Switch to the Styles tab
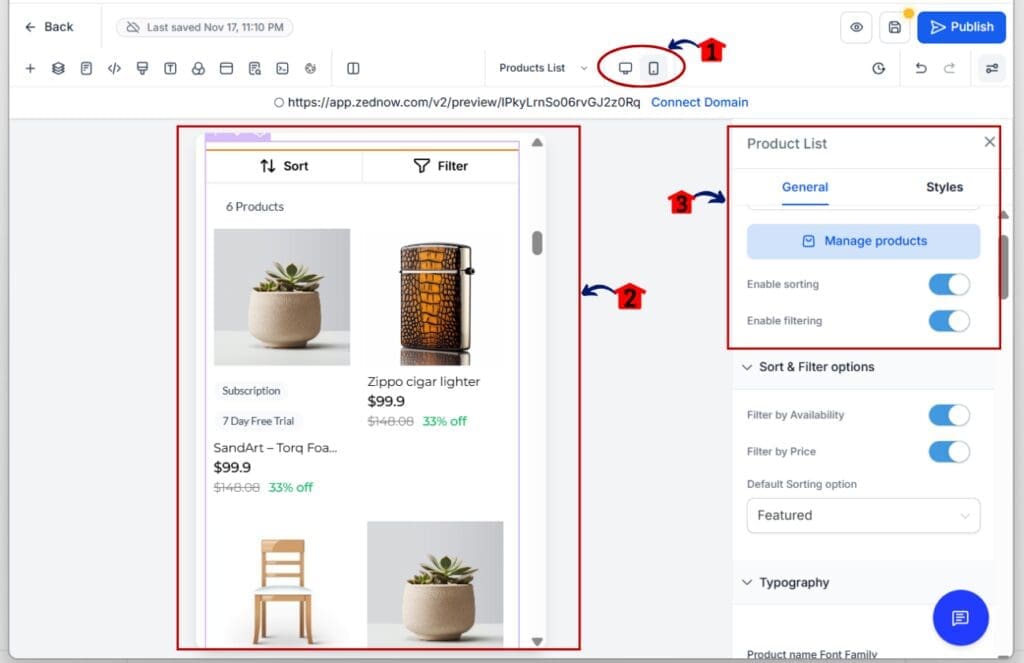Image resolution: width=1024 pixels, height=663 pixels. [944, 187]
